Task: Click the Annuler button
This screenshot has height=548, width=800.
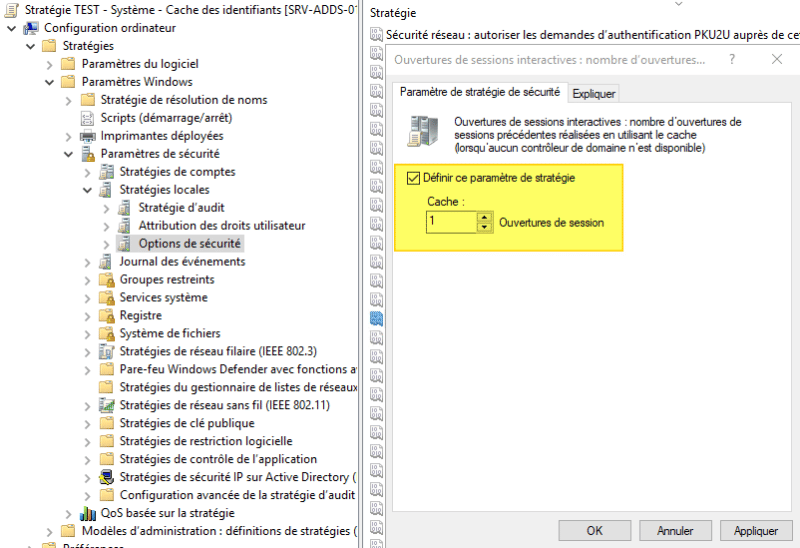Action: pyautogui.click(x=676, y=531)
